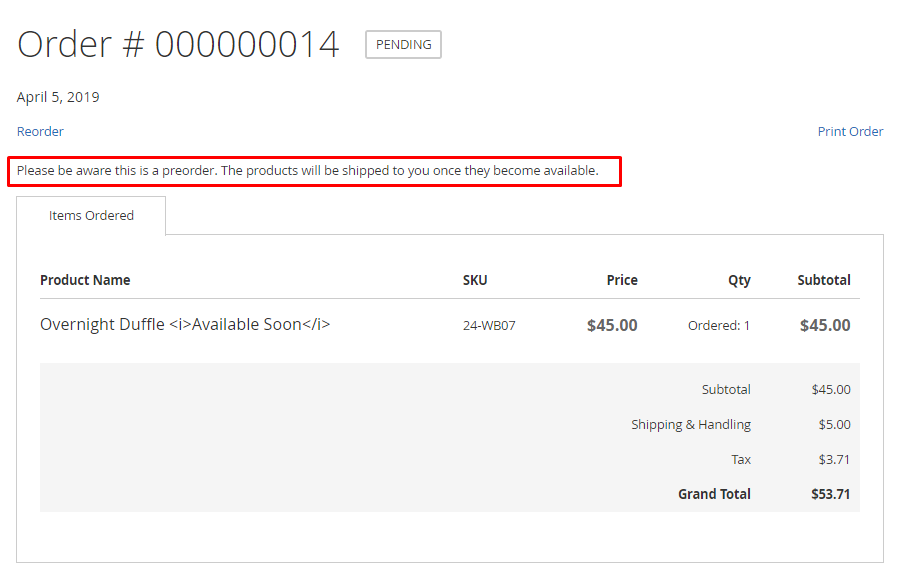Click the SKU column header

pyautogui.click(x=475, y=280)
